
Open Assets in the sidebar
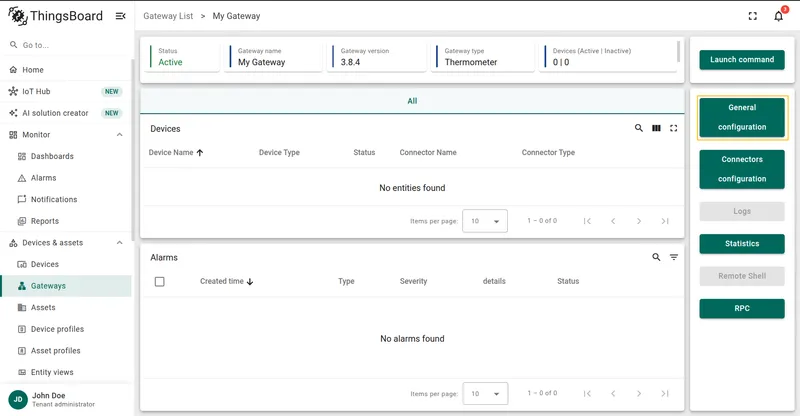click(x=66, y=307)
